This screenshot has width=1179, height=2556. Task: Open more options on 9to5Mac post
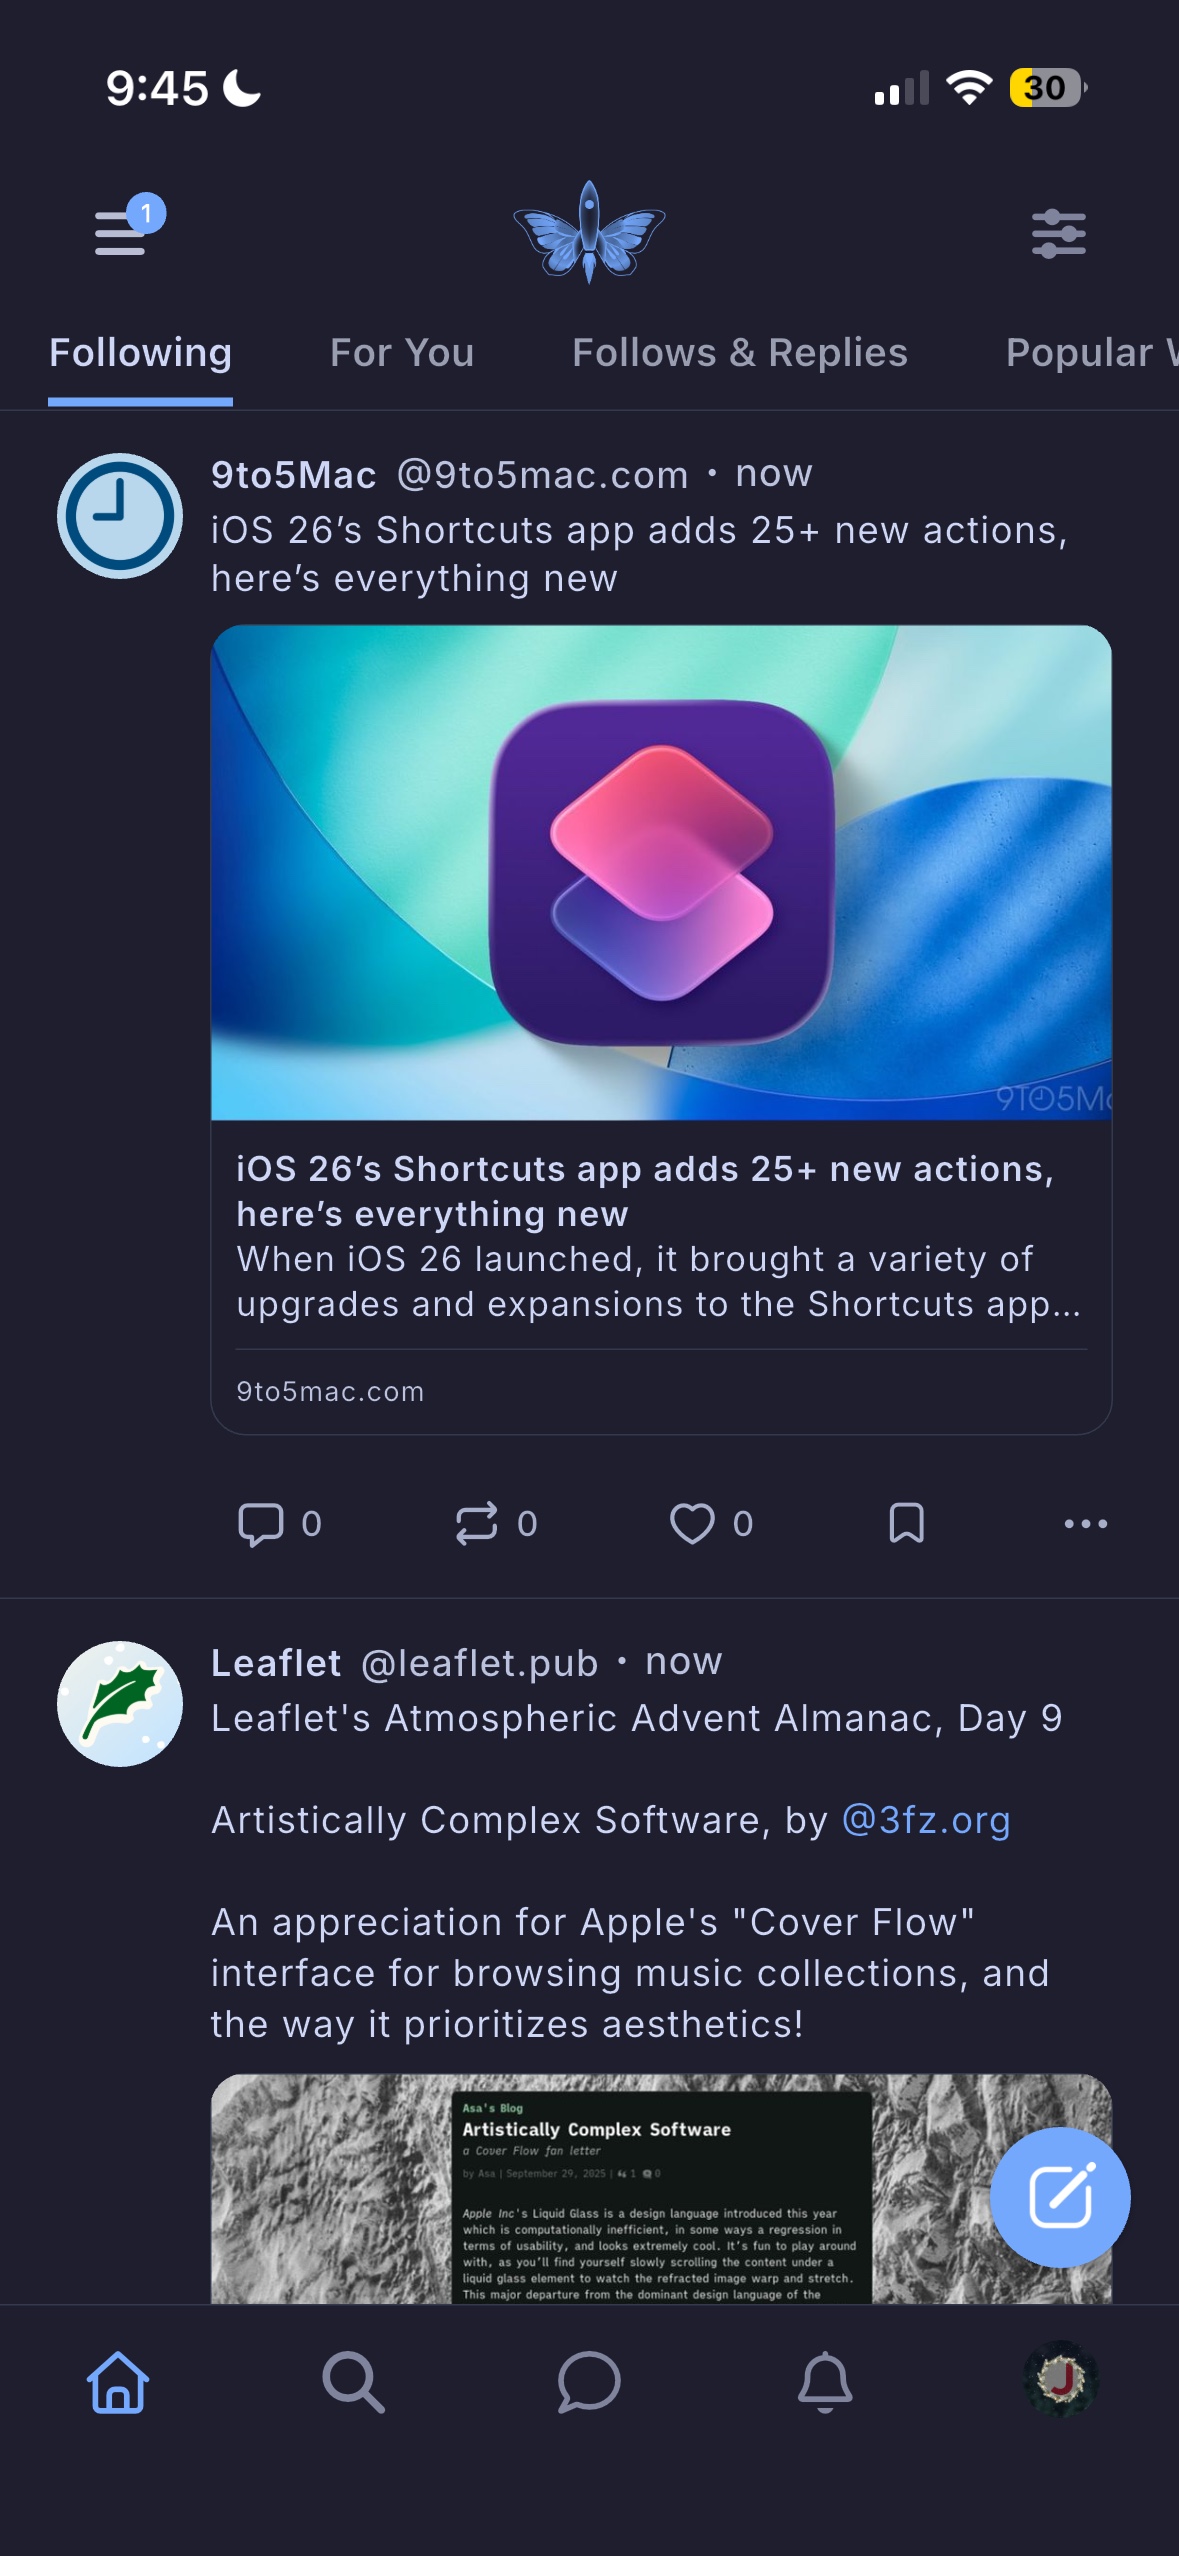point(1085,1523)
